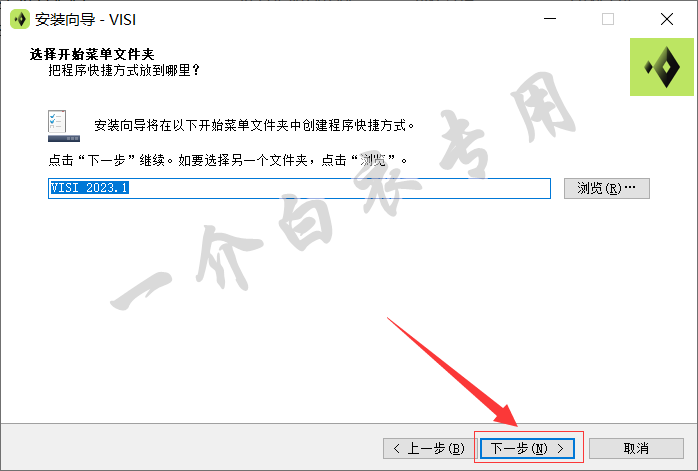Click the red arrow annotation pointing to 下一步
Image resolution: width=698 pixels, height=471 pixels.
tap(453, 372)
